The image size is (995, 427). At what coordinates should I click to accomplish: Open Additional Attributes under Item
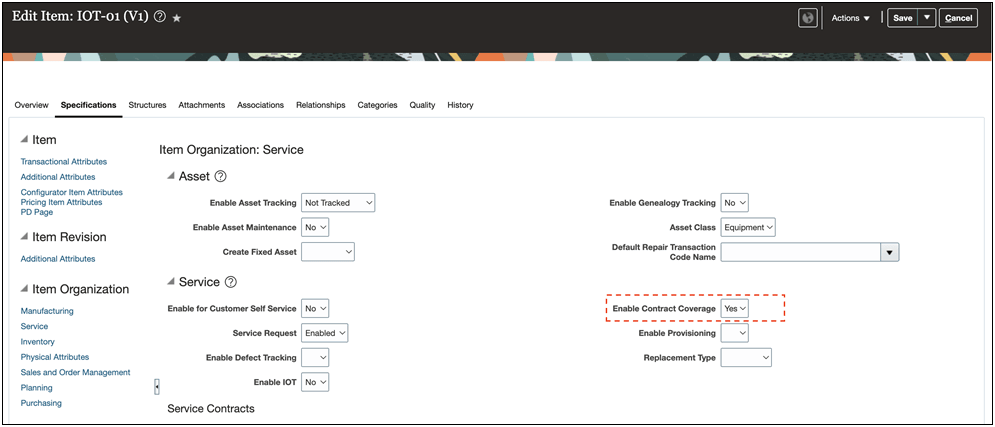(x=58, y=177)
